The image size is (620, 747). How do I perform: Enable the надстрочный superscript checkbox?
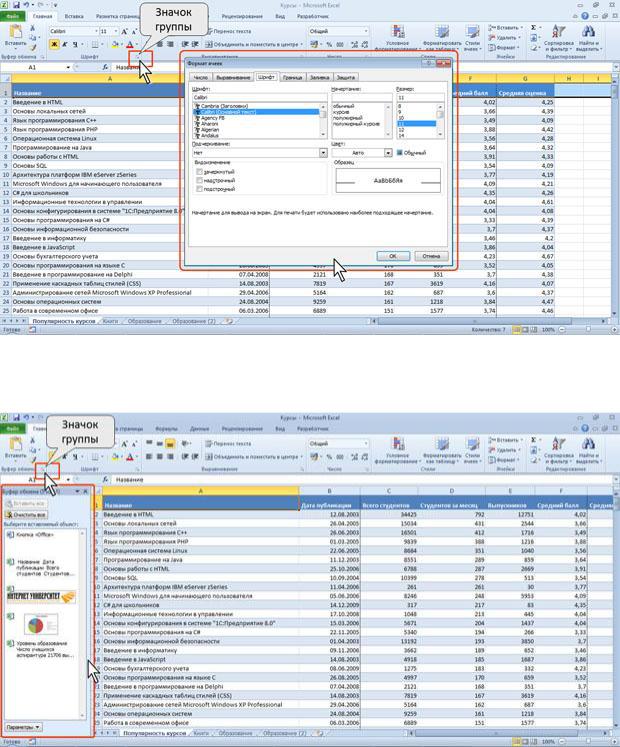tap(200, 181)
